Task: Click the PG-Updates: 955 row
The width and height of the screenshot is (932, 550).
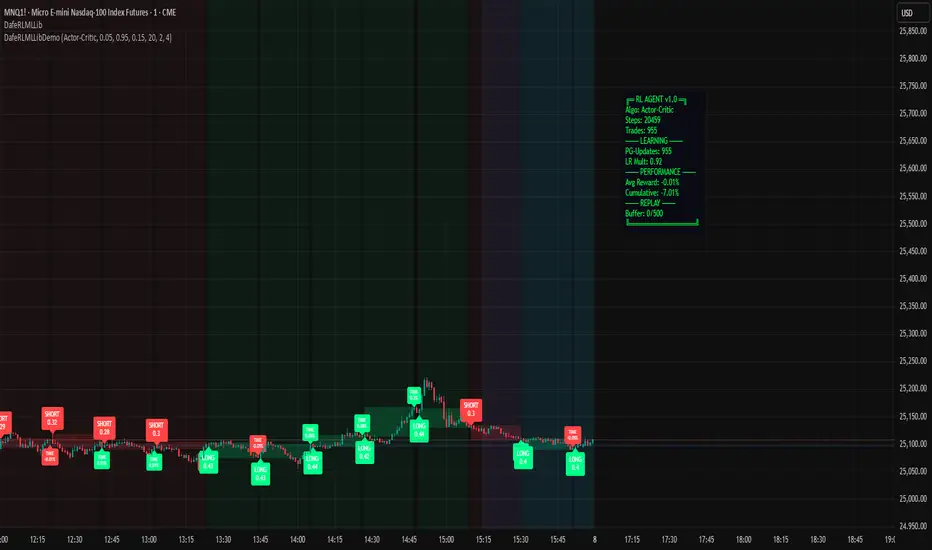Action: tap(648, 151)
